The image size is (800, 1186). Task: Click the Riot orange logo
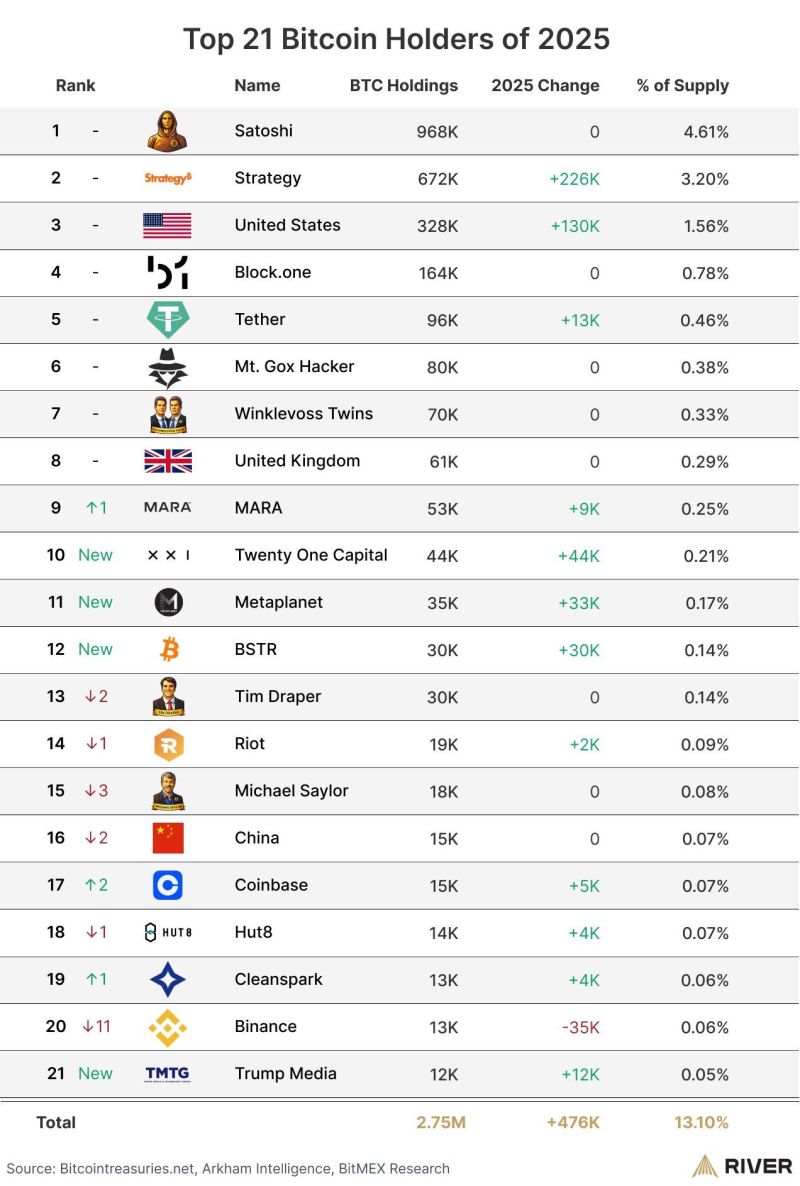pos(167,744)
